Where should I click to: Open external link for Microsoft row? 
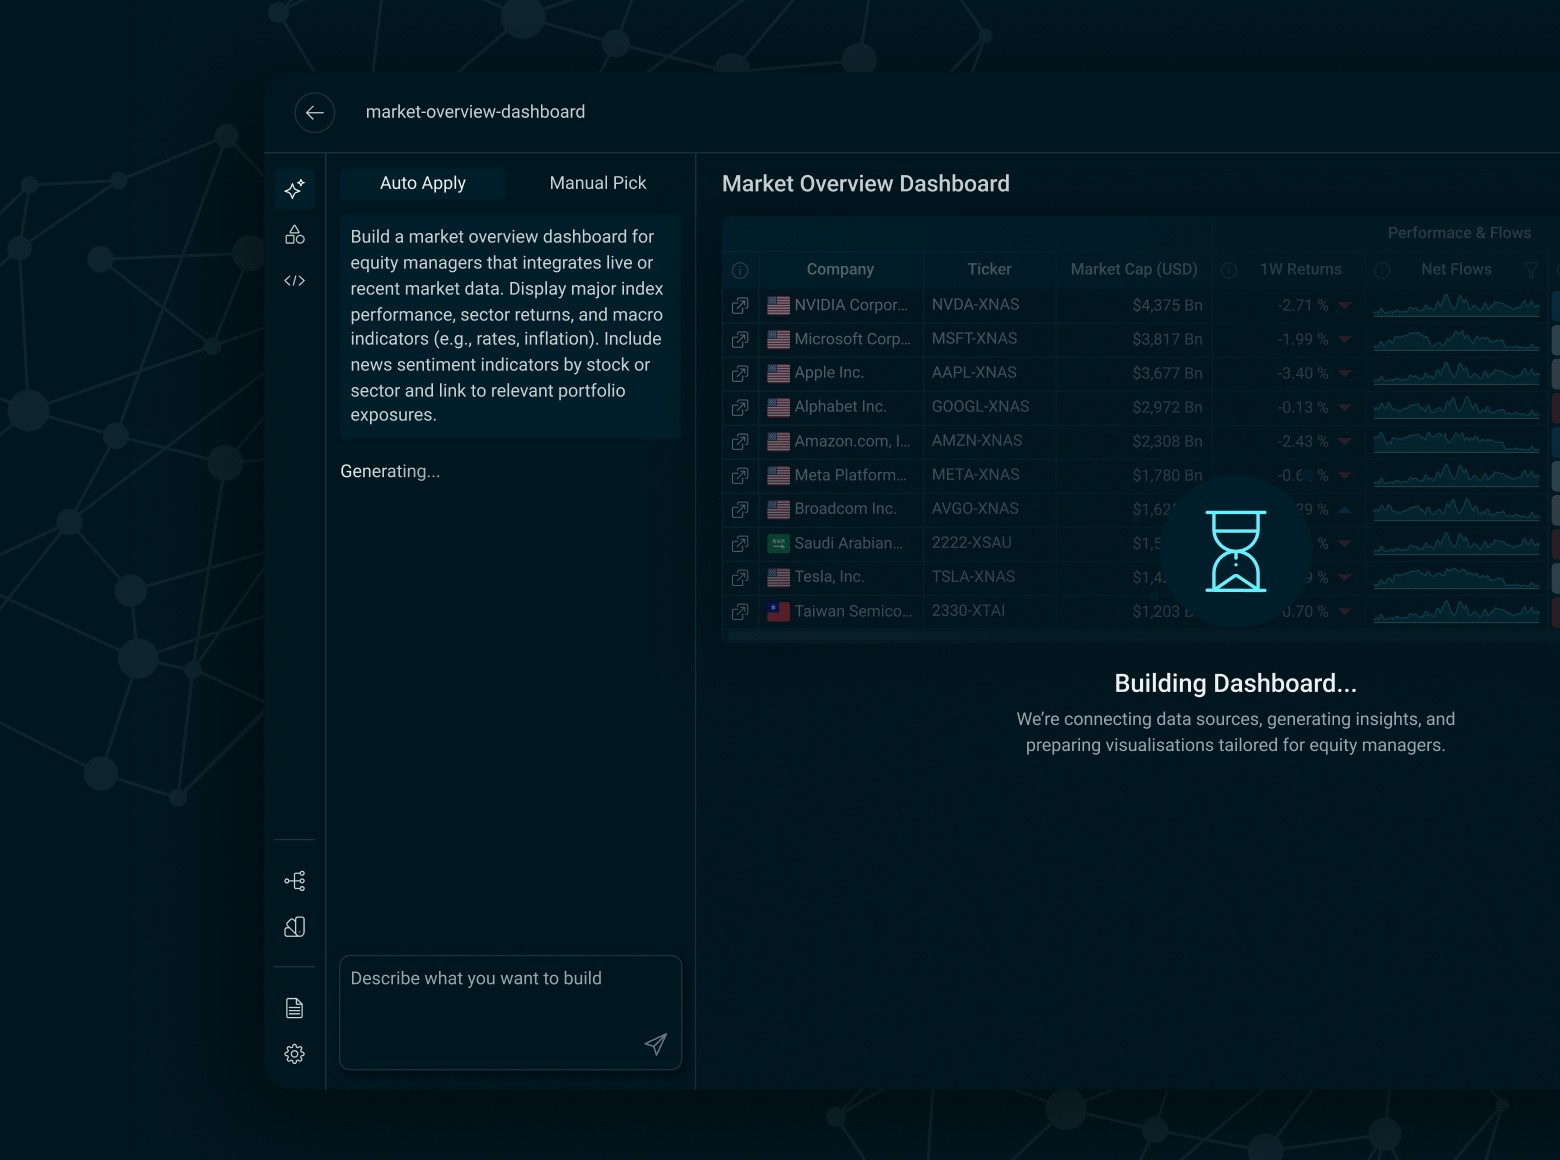click(x=740, y=339)
